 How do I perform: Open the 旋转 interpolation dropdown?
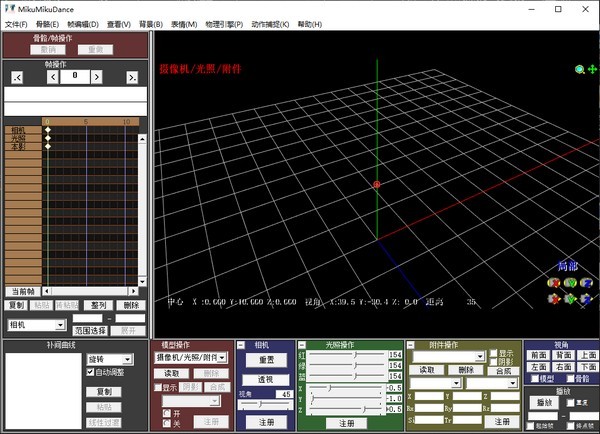click(127, 359)
